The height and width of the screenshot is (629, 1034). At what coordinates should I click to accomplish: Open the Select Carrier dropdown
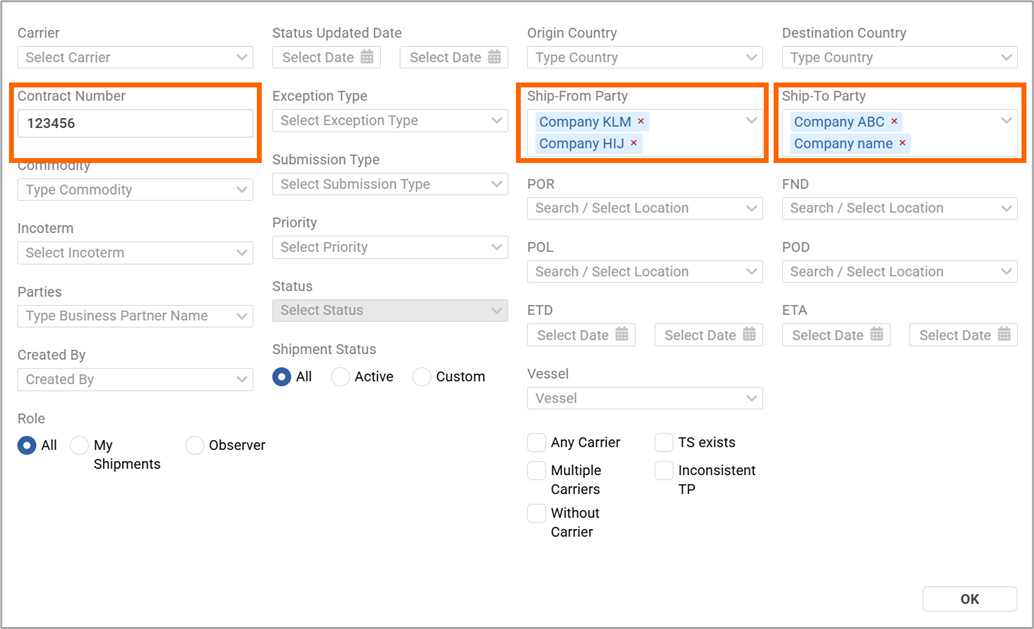pos(135,57)
